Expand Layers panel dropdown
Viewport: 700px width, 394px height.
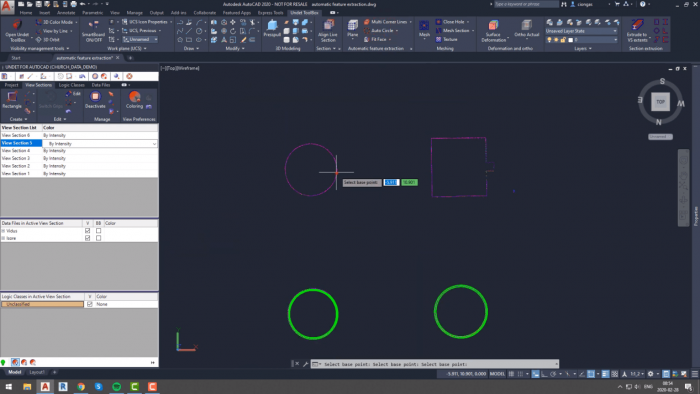pyautogui.click(x=583, y=48)
